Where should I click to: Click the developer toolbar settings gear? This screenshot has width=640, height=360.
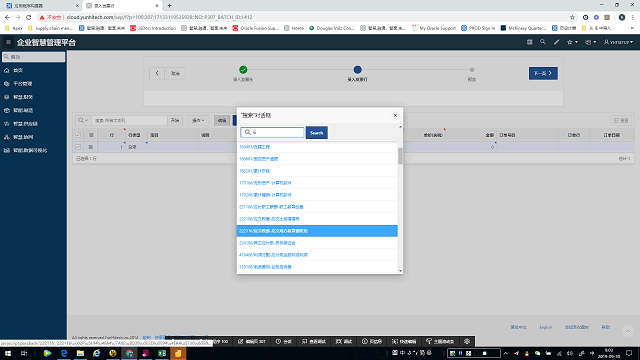(467, 341)
